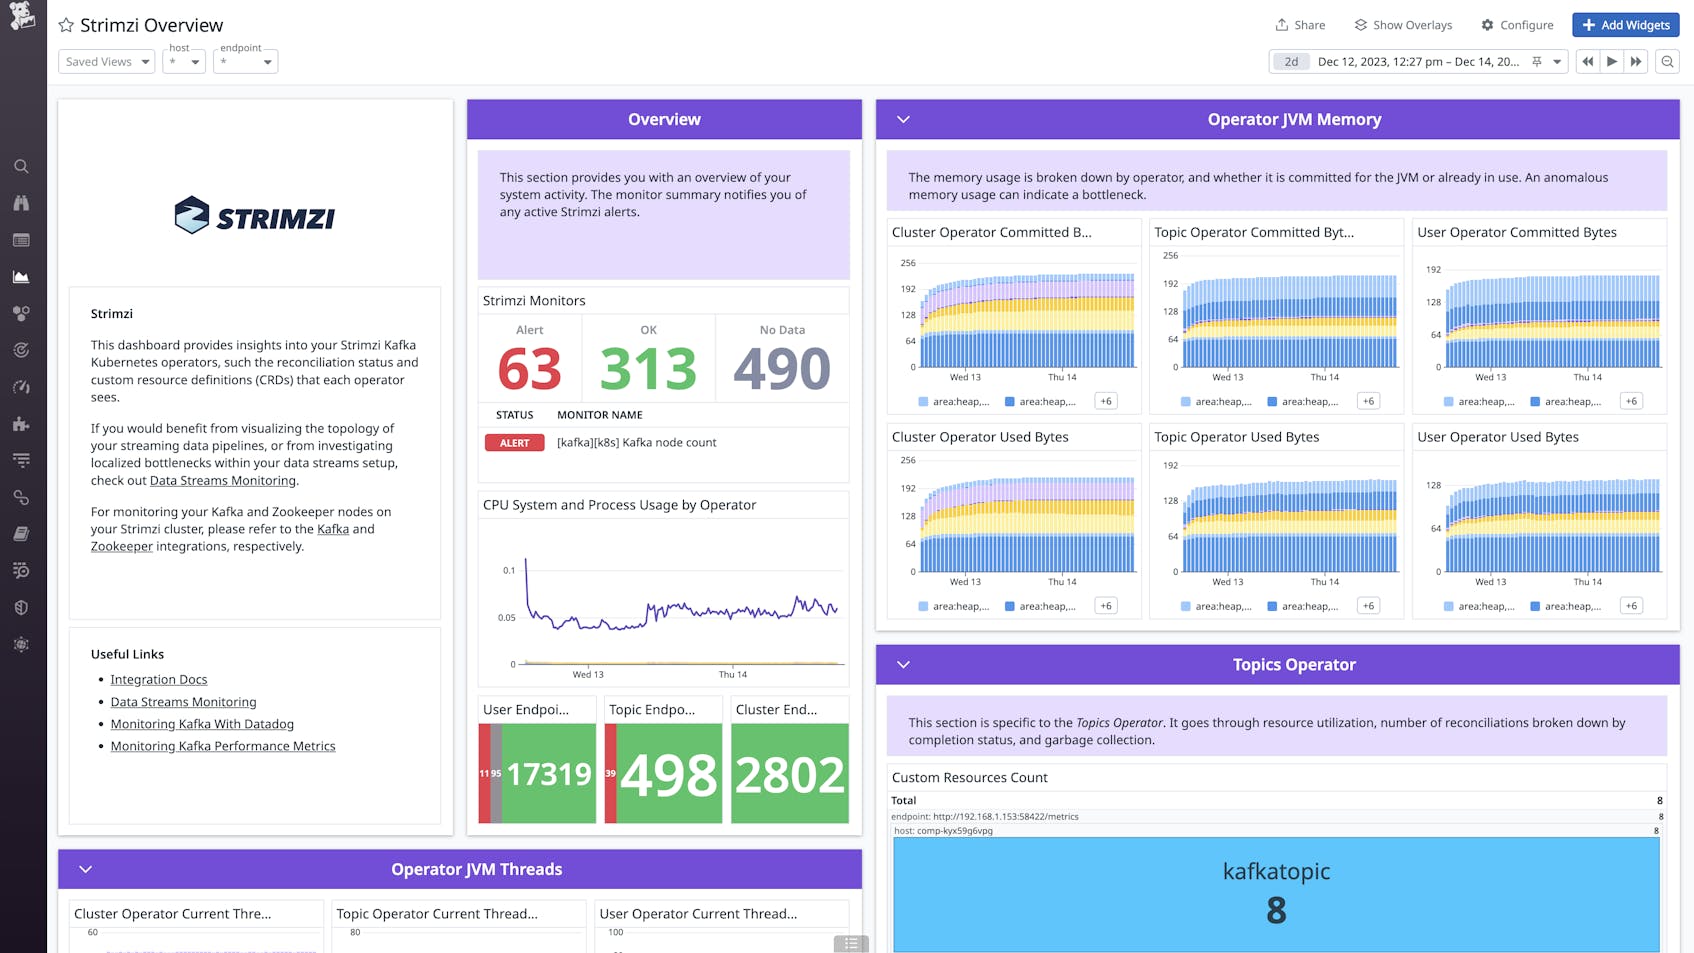Open the Show Overlays menu
The height and width of the screenshot is (953, 1694).
coord(1402,25)
